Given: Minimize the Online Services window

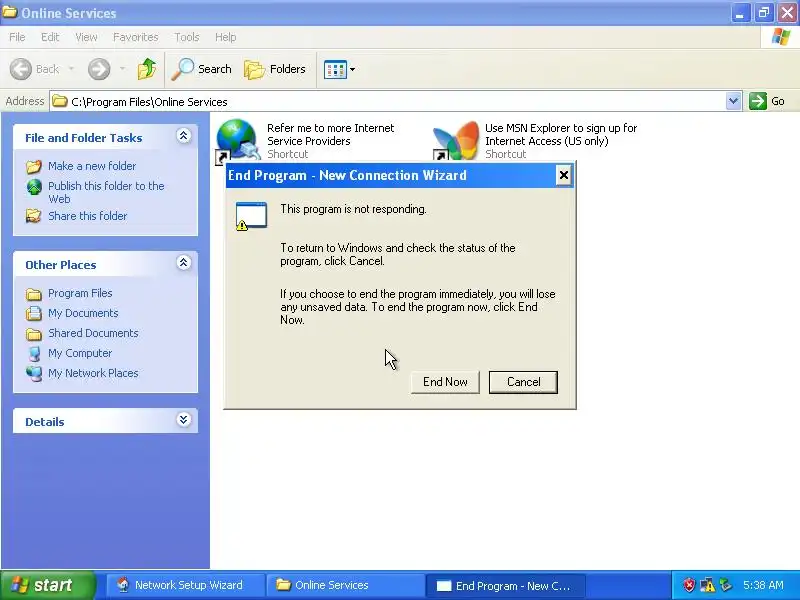Looking at the screenshot, I should (x=740, y=13).
